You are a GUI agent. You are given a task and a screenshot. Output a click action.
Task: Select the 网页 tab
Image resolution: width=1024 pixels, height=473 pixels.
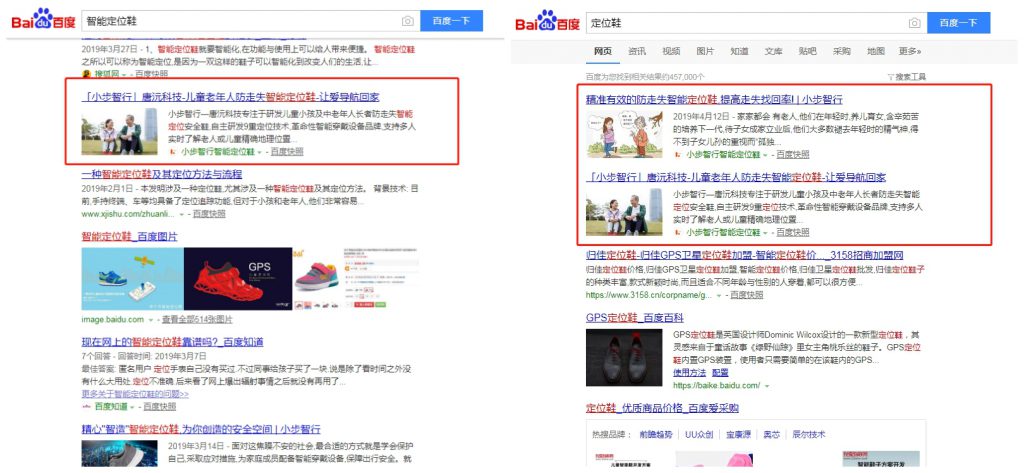[603, 52]
